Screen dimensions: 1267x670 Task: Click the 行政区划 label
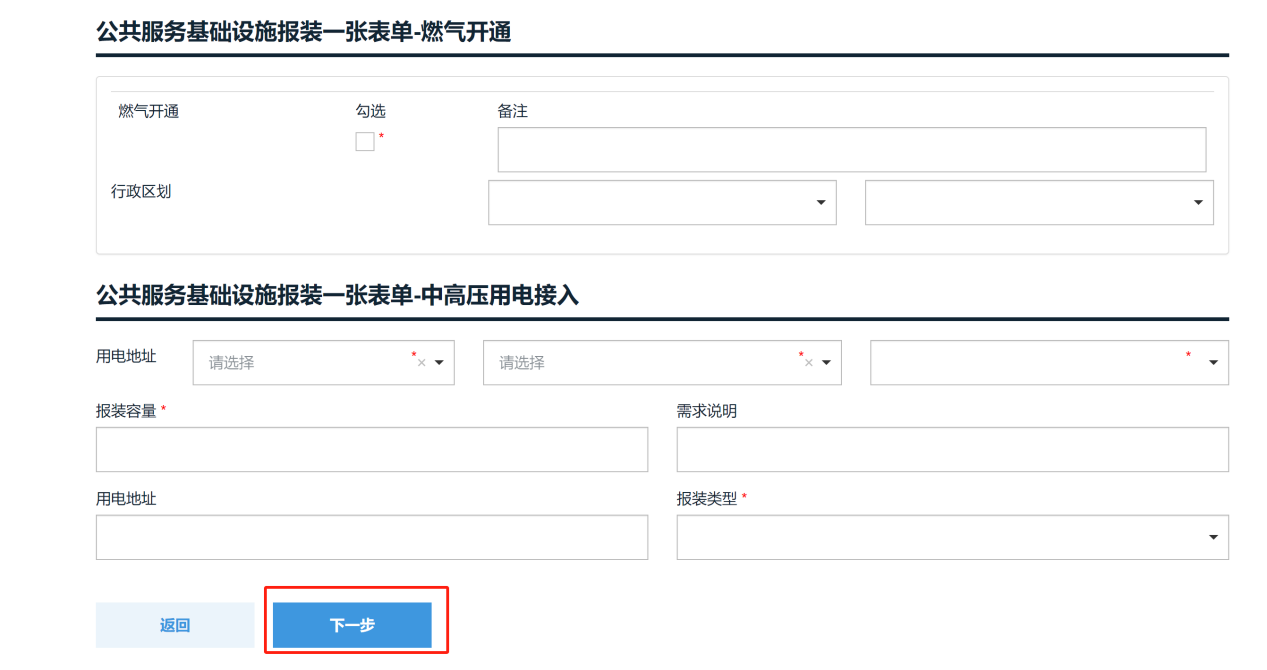click(141, 191)
